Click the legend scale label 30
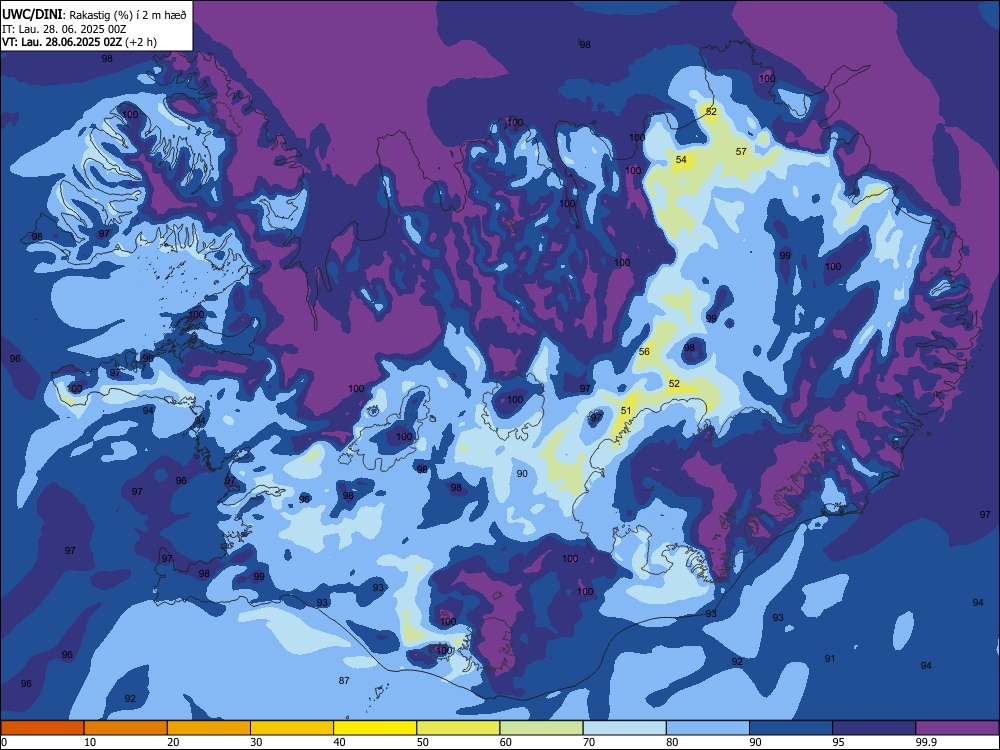 click(256, 742)
